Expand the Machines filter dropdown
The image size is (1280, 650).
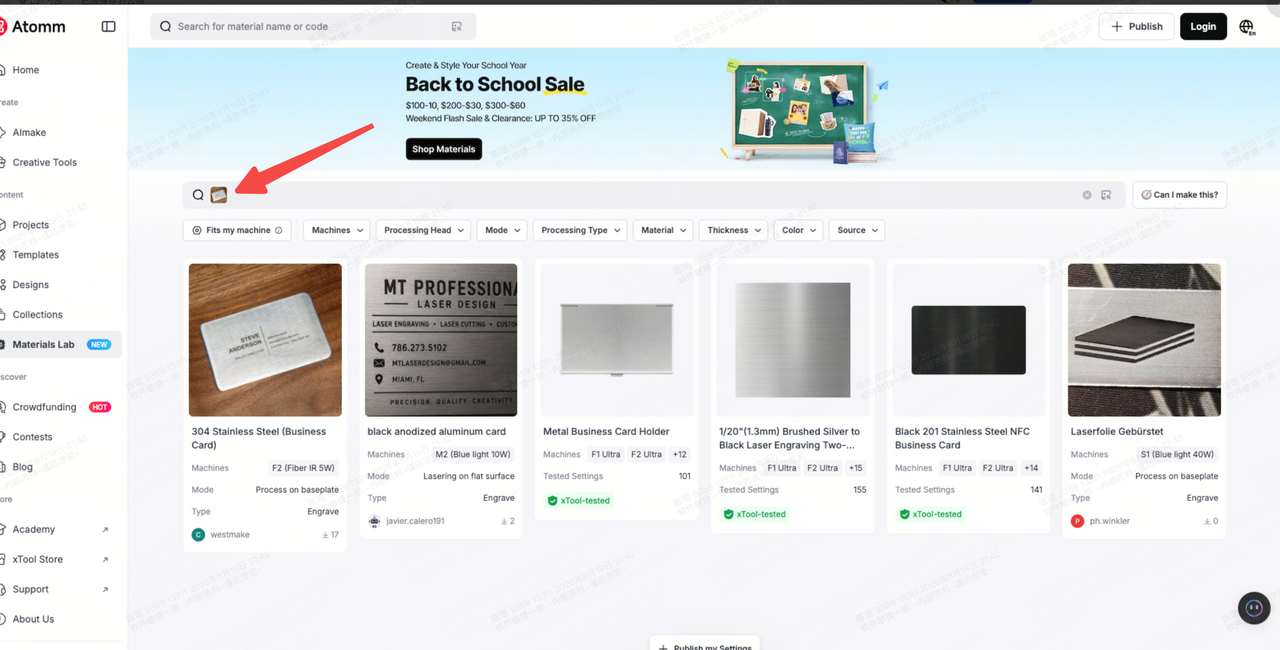coord(336,230)
